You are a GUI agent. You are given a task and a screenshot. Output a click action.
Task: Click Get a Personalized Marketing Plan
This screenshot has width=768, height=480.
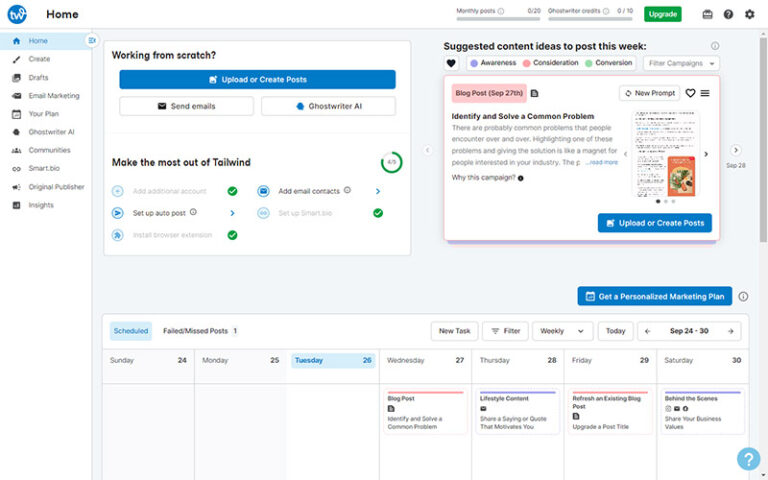click(x=654, y=296)
